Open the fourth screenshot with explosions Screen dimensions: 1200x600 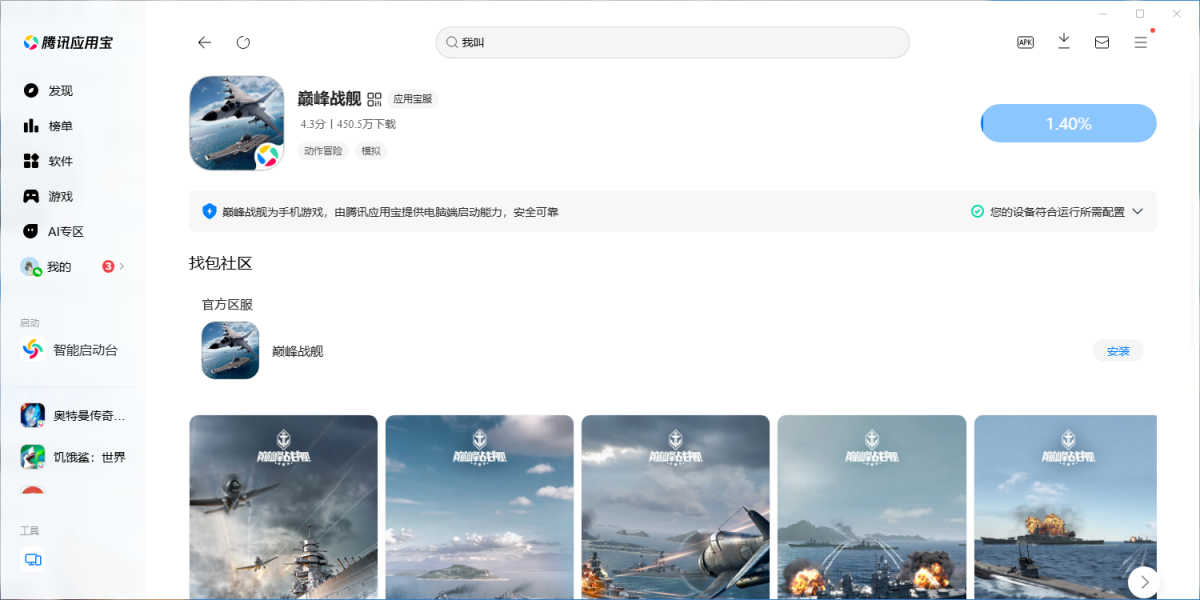coord(872,507)
